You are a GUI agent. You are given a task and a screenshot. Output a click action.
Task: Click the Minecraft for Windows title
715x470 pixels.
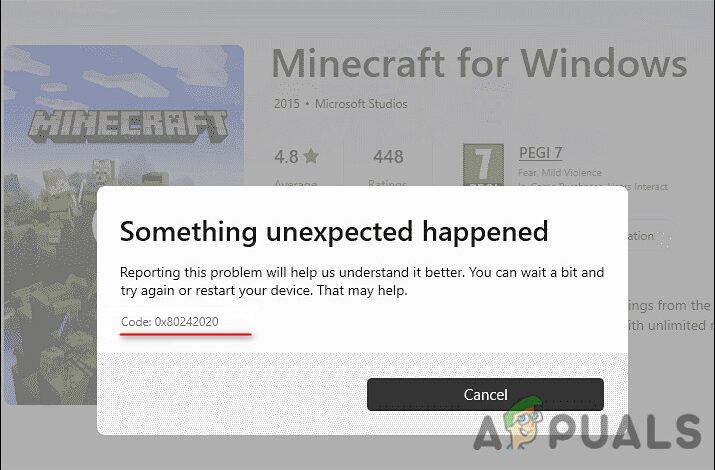pyautogui.click(x=479, y=63)
